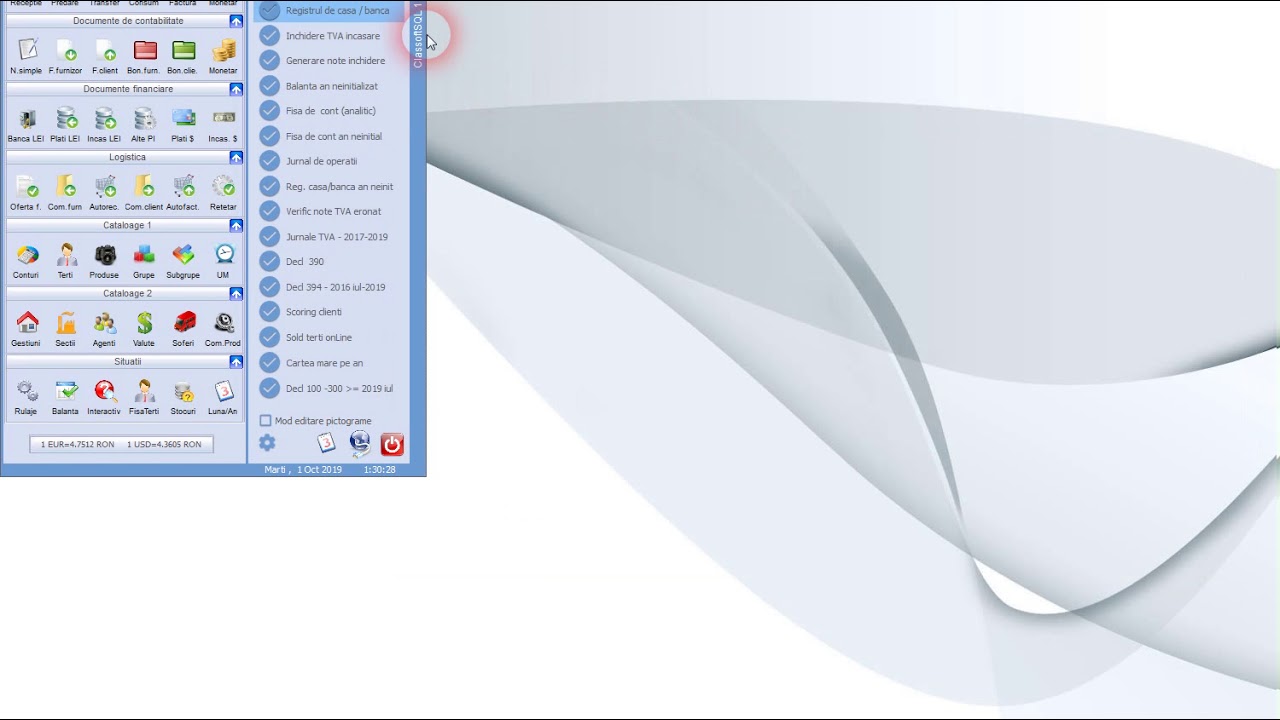This screenshot has width=1280, height=720.
Task: Open the Balanta report icon
Action: point(66,390)
